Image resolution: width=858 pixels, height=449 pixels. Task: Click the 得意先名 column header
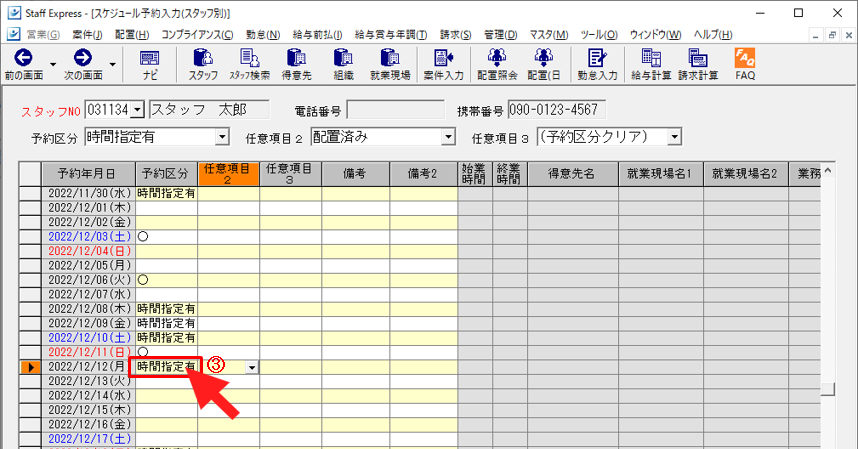(573, 174)
